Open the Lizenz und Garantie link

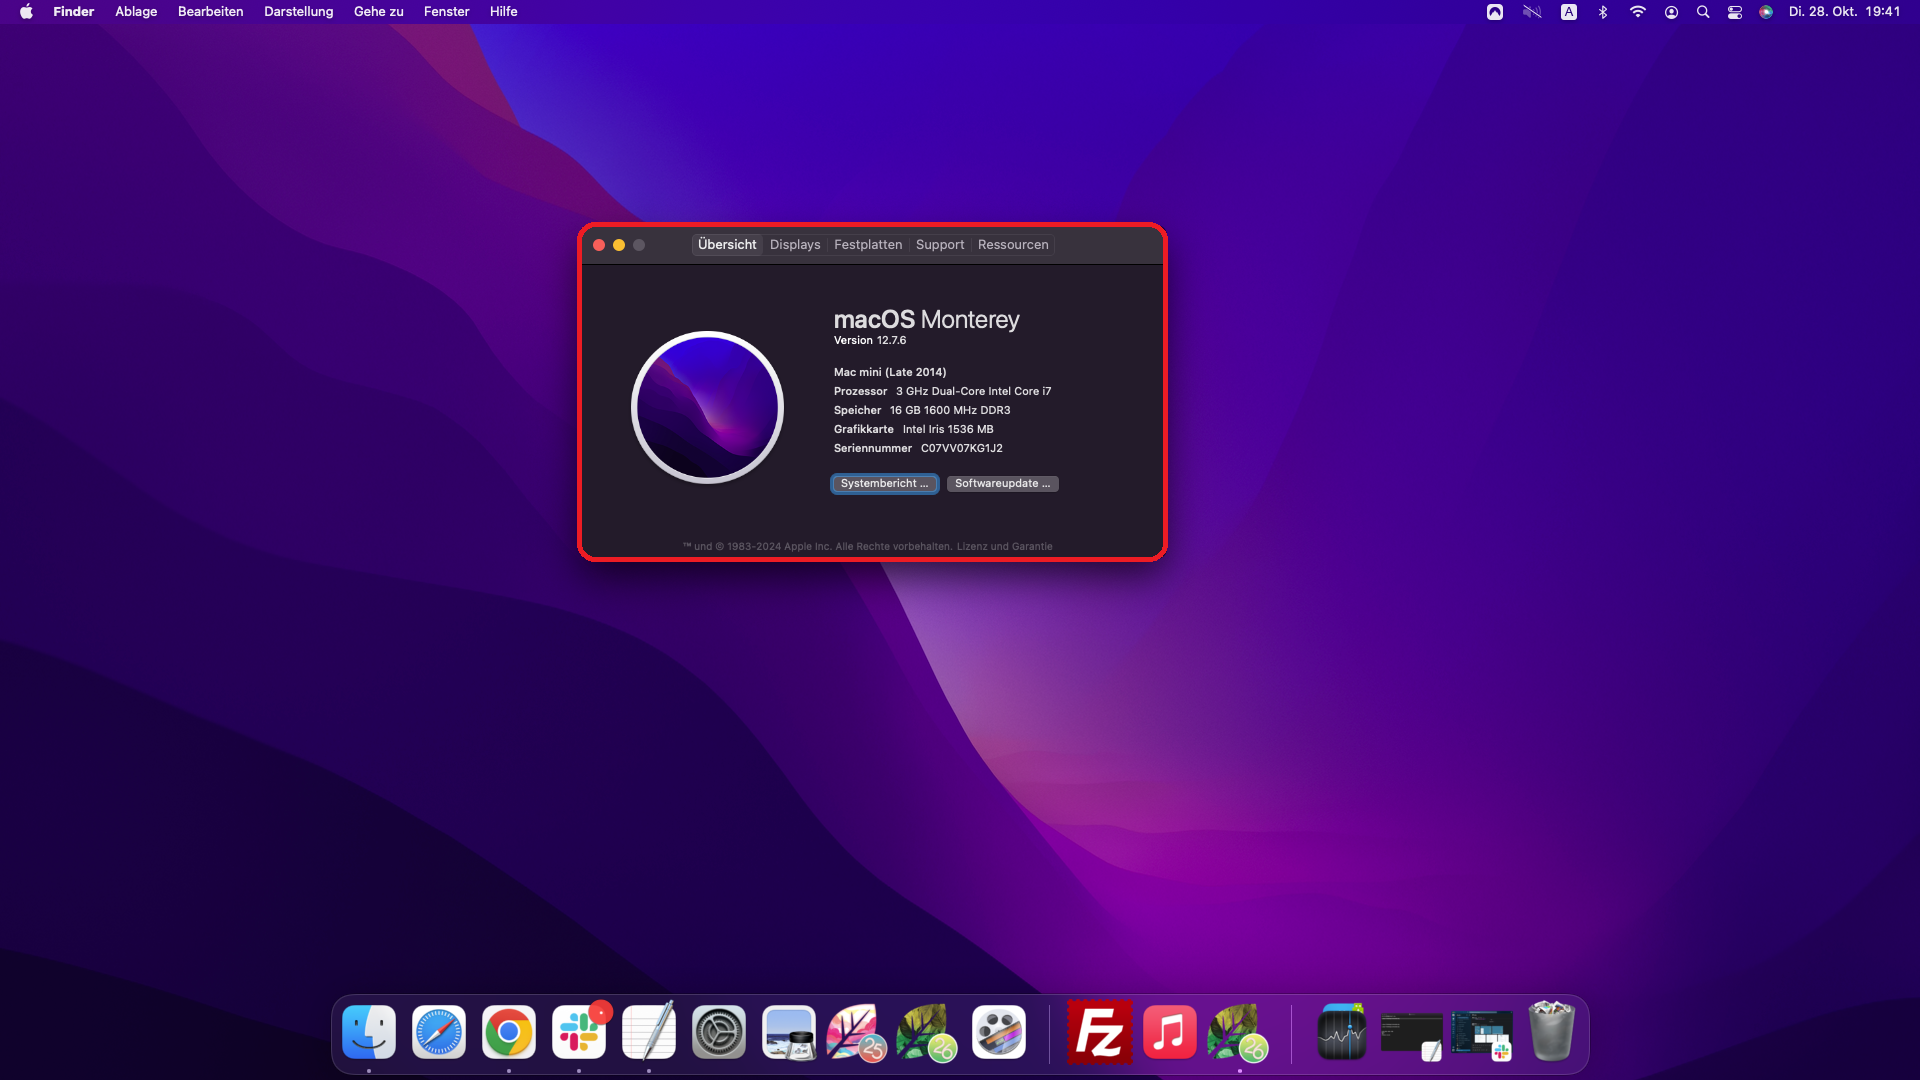coord(1004,547)
